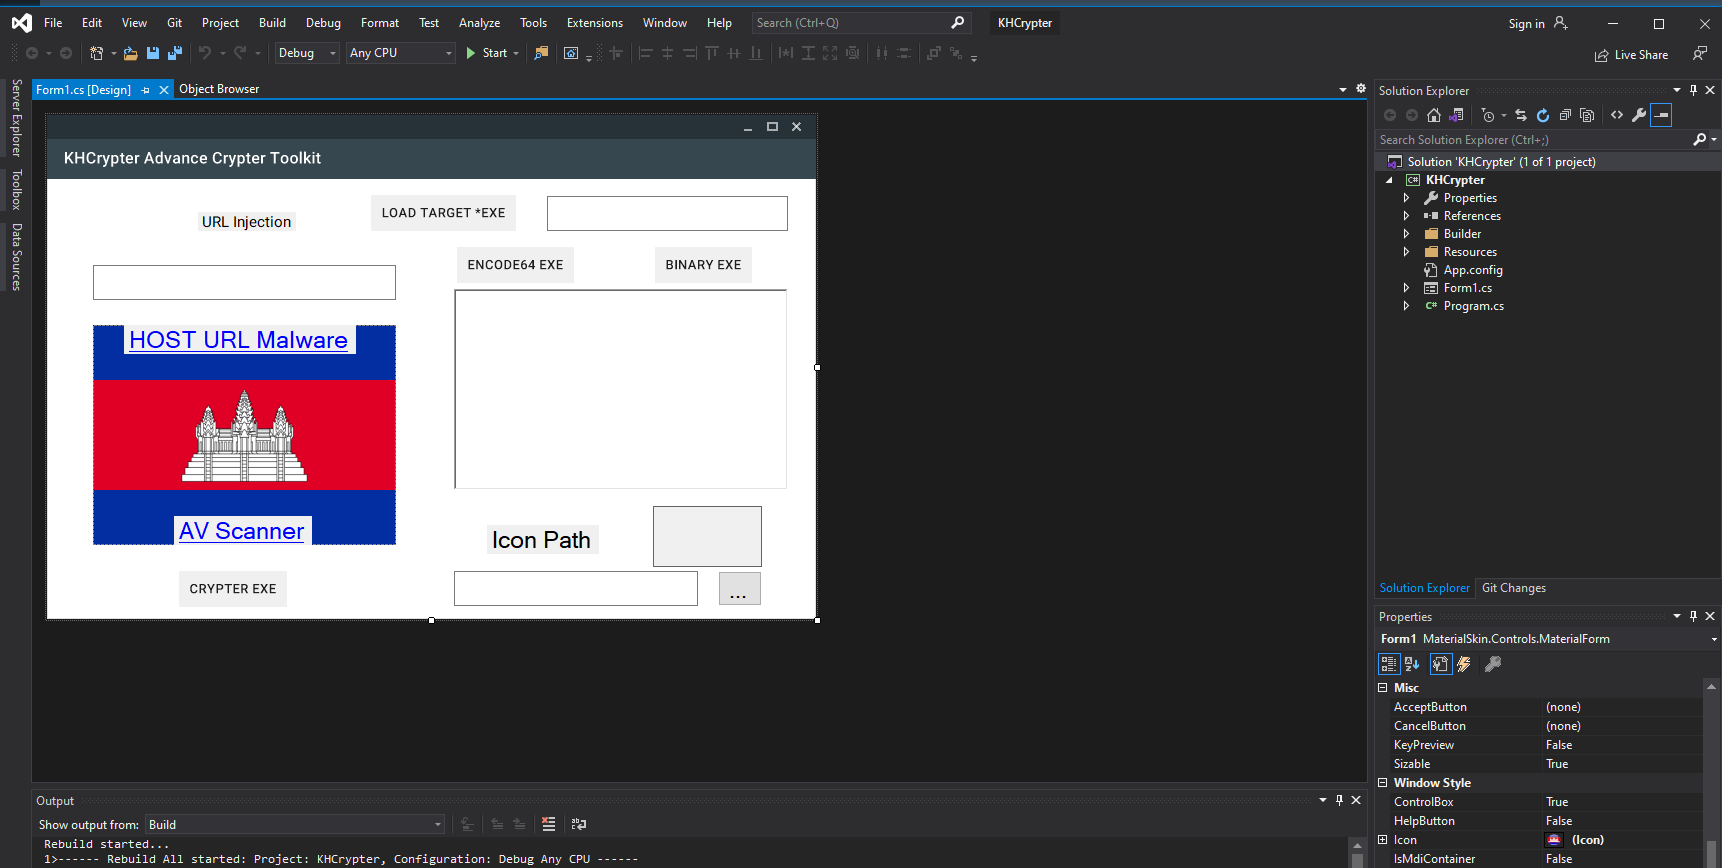The height and width of the screenshot is (868, 1722).
Task: Open the Analyze menu
Action: pos(479,23)
